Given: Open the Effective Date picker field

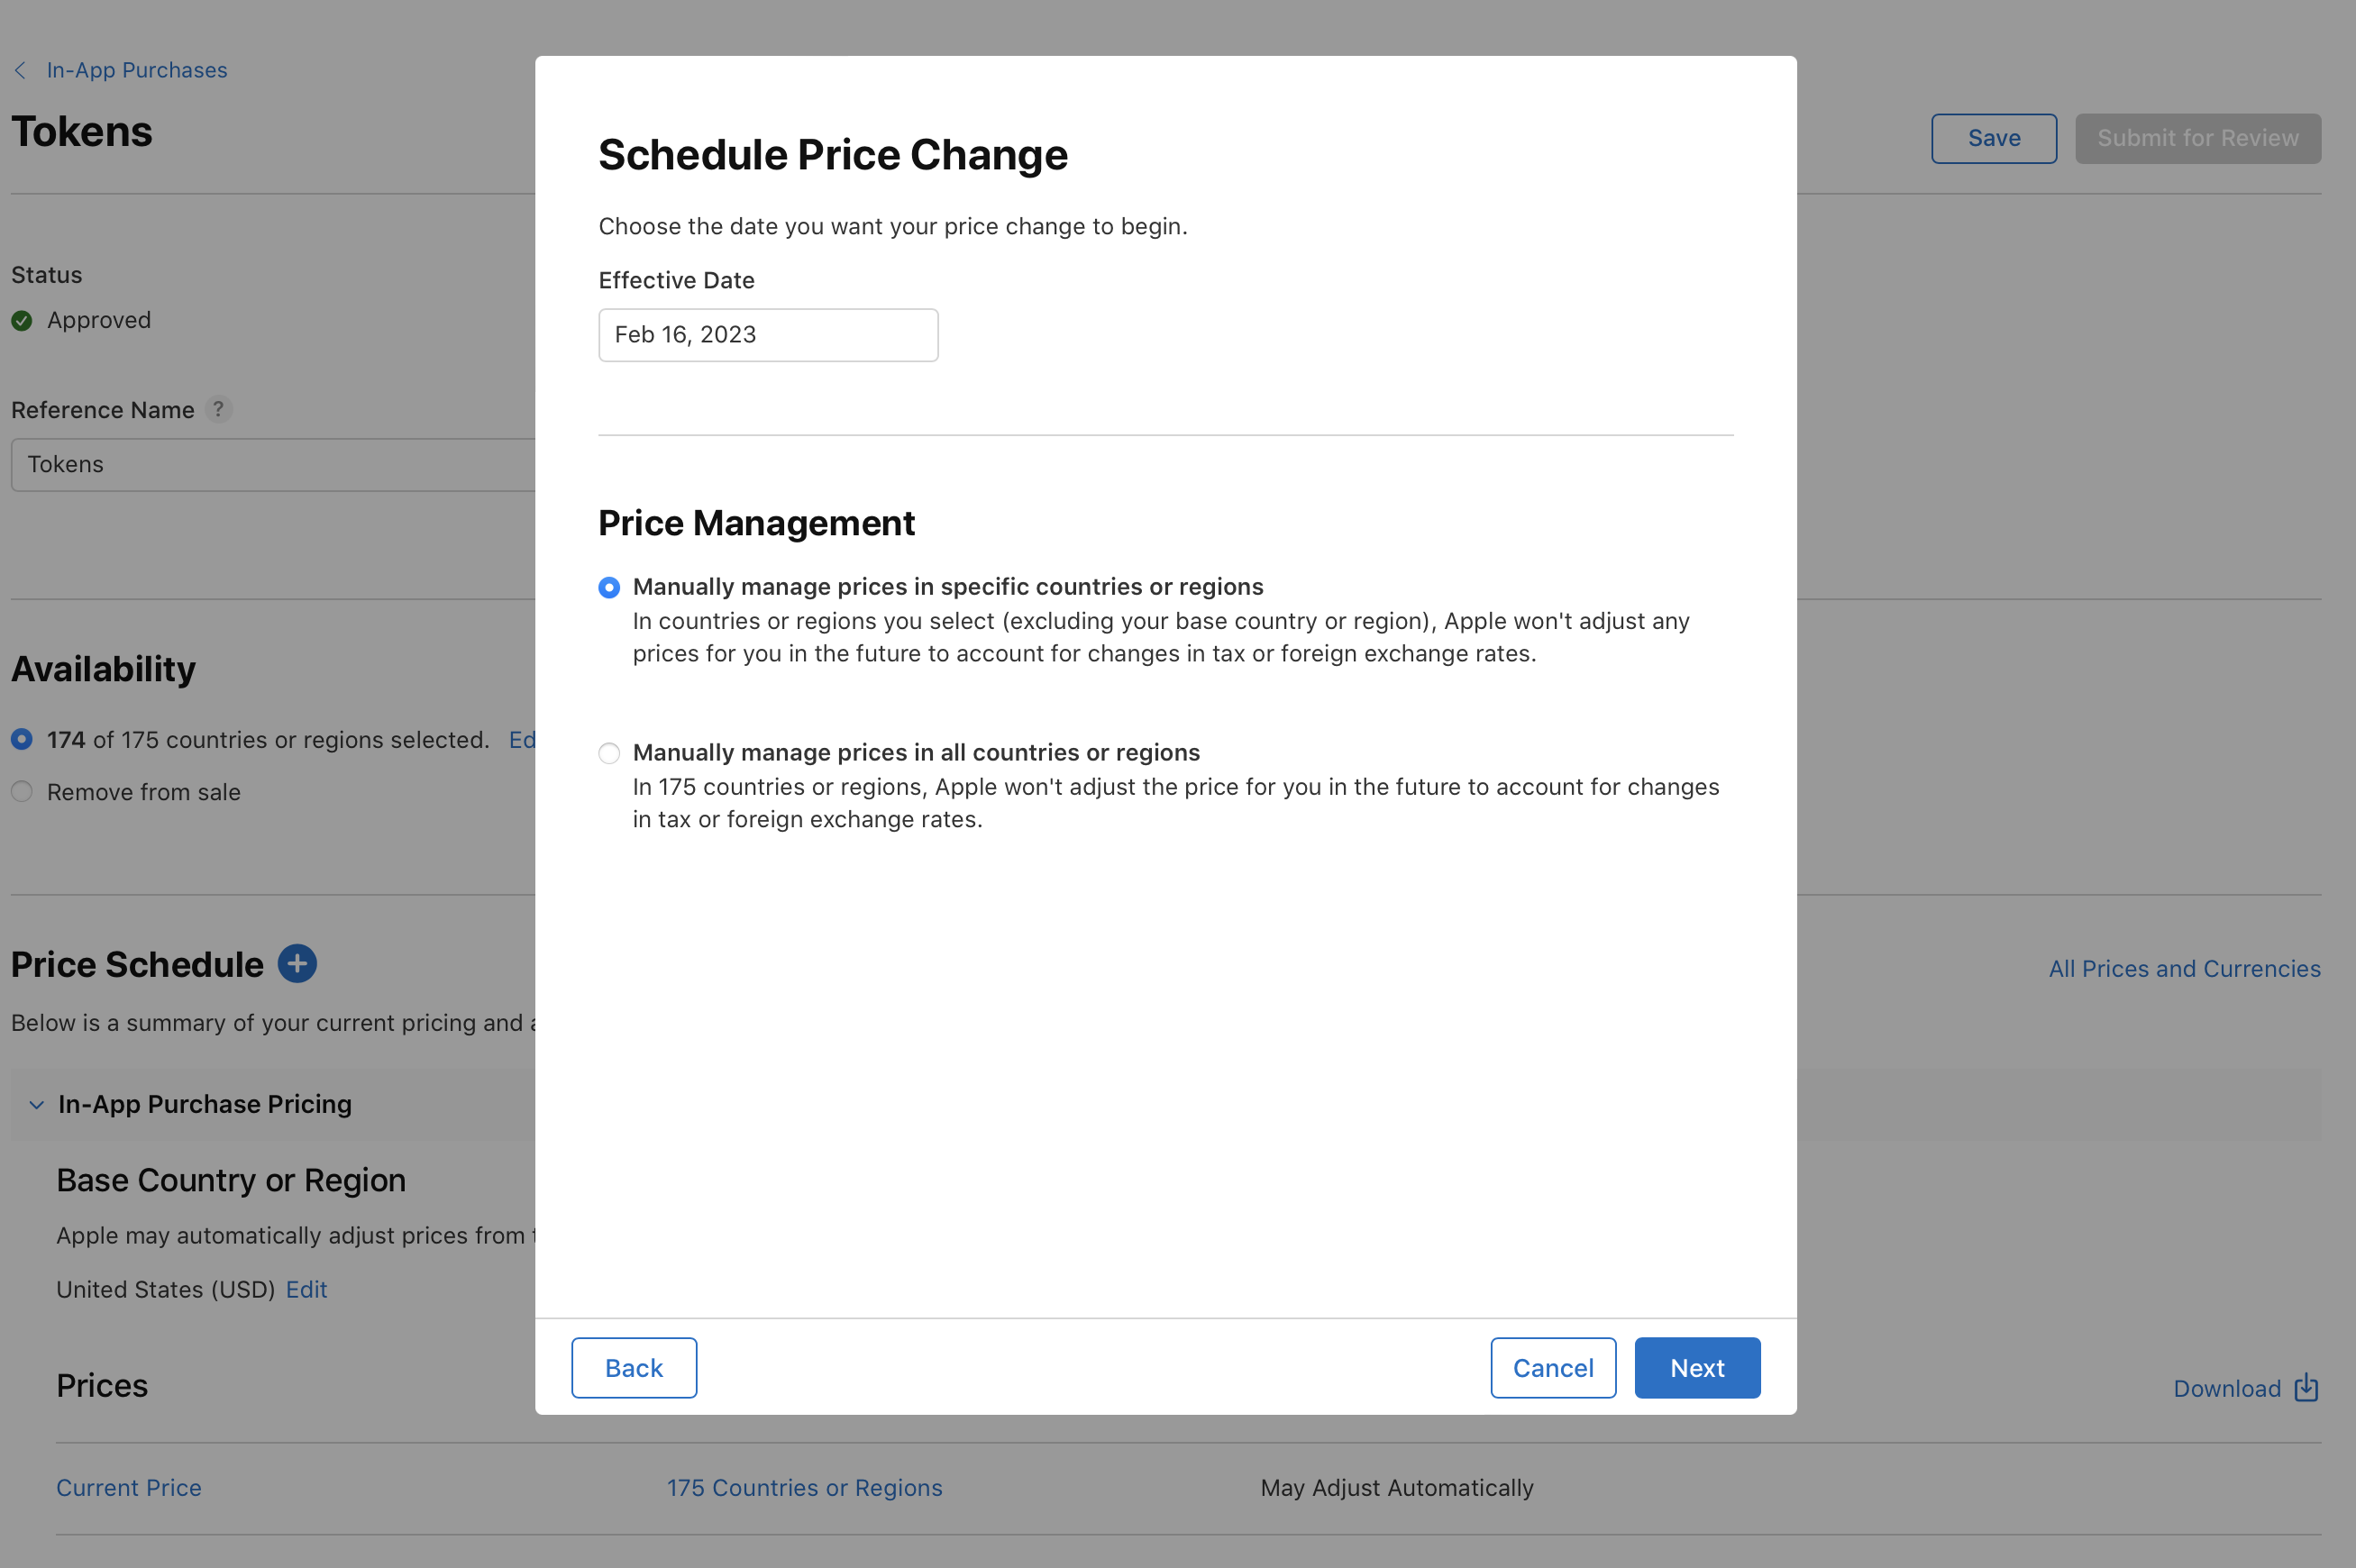Looking at the screenshot, I should tap(768, 335).
